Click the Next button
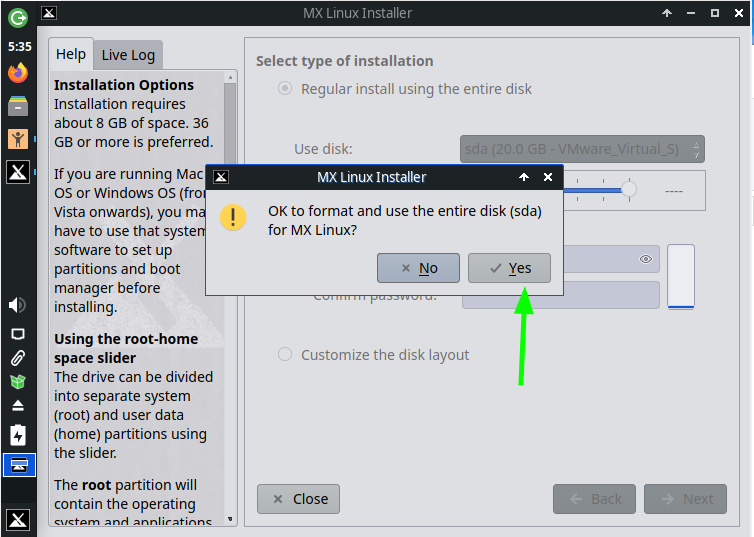 click(x=685, y=499)
